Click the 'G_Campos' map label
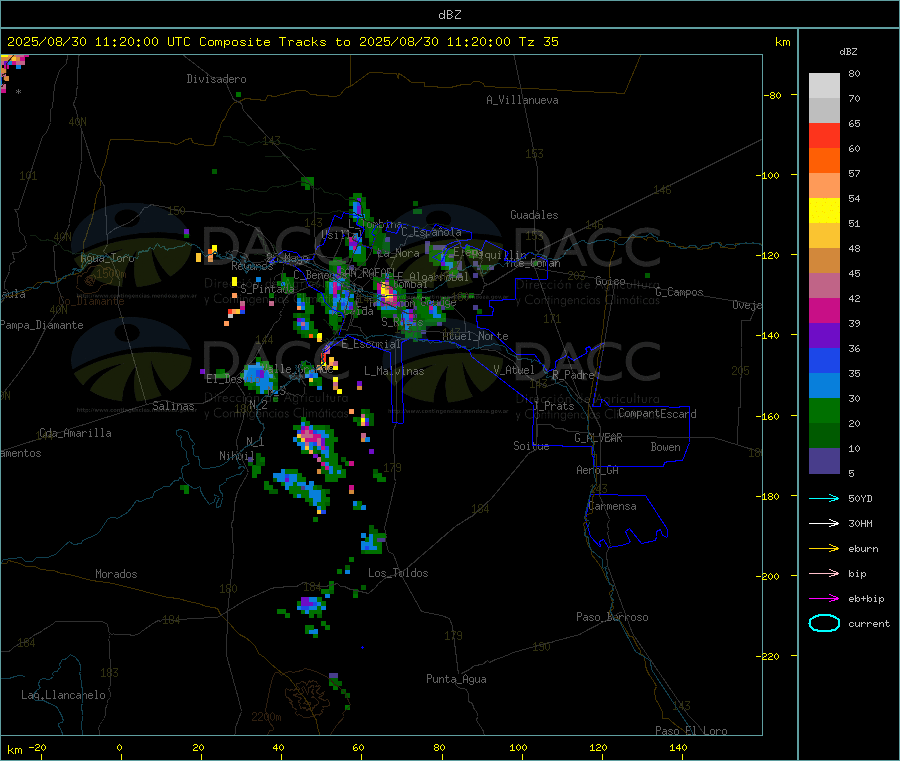900x761 pixels. 679,292
